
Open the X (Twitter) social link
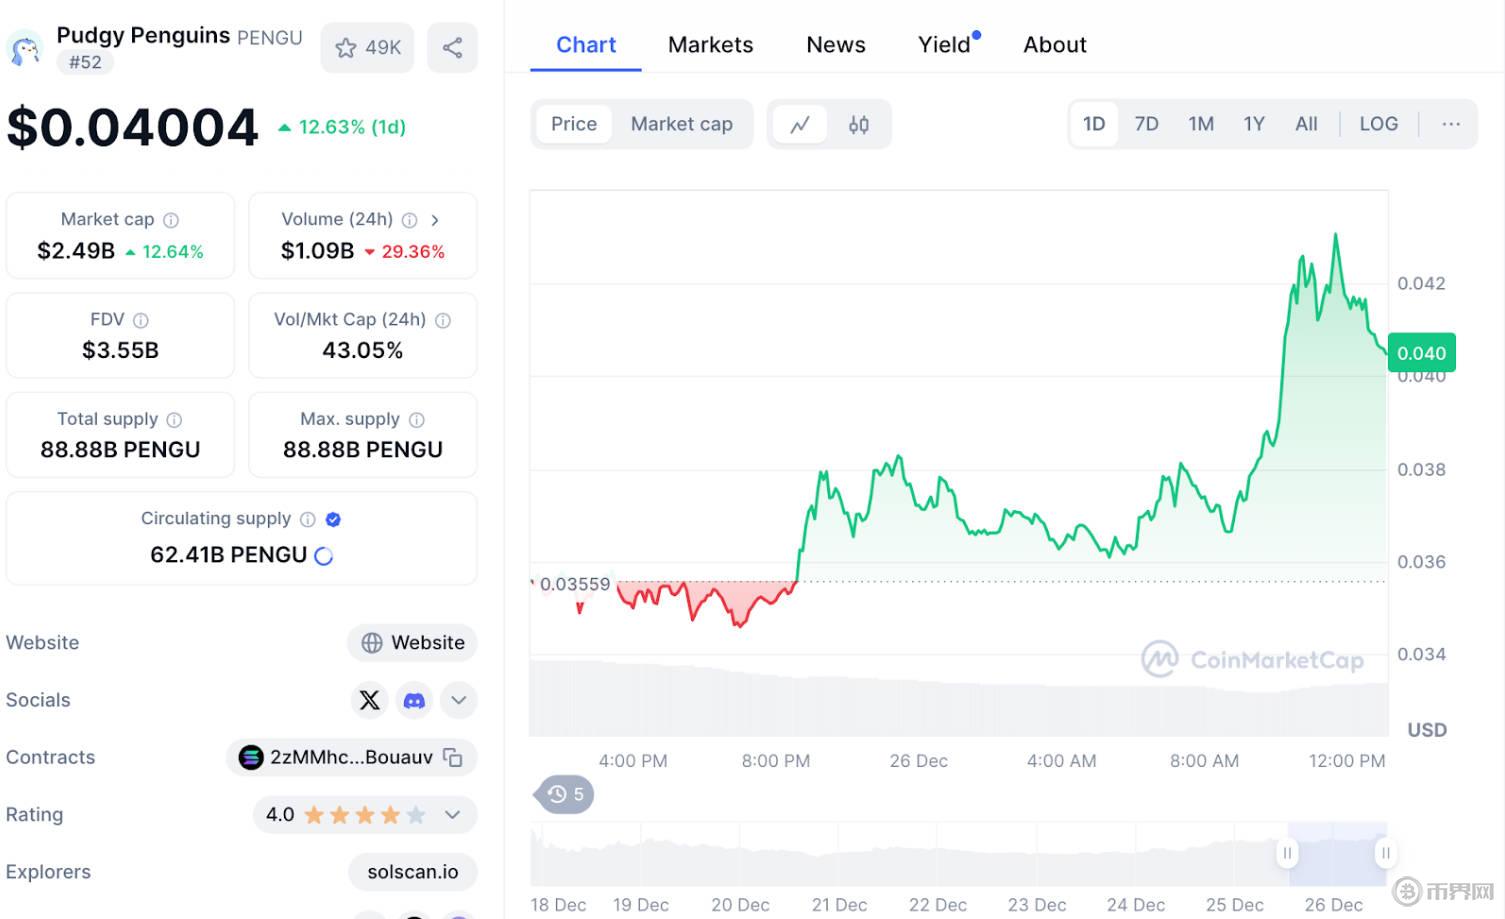point(370,700)
